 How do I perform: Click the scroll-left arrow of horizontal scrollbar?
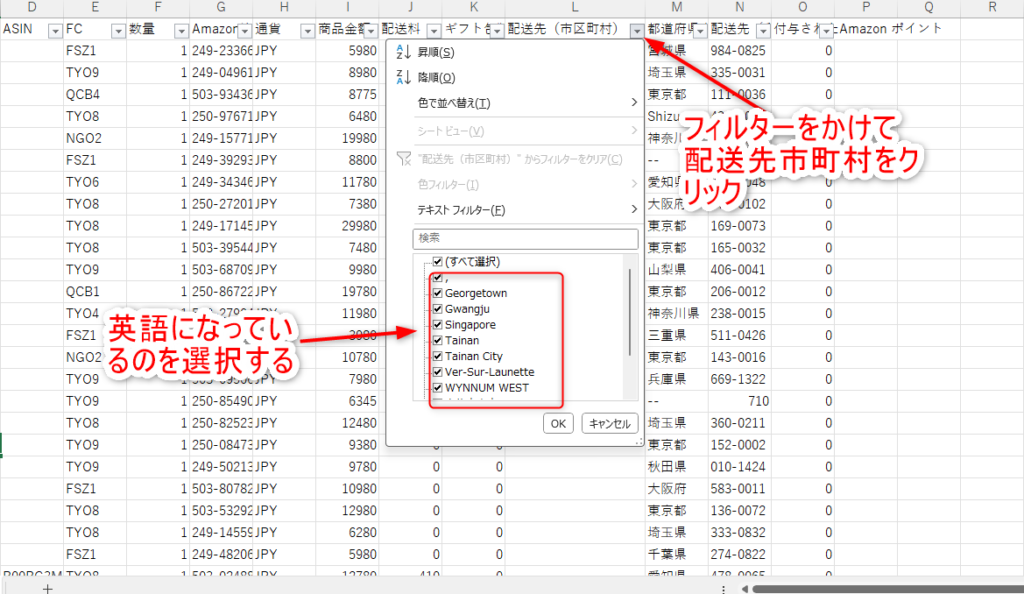click(x=741, y=588)
